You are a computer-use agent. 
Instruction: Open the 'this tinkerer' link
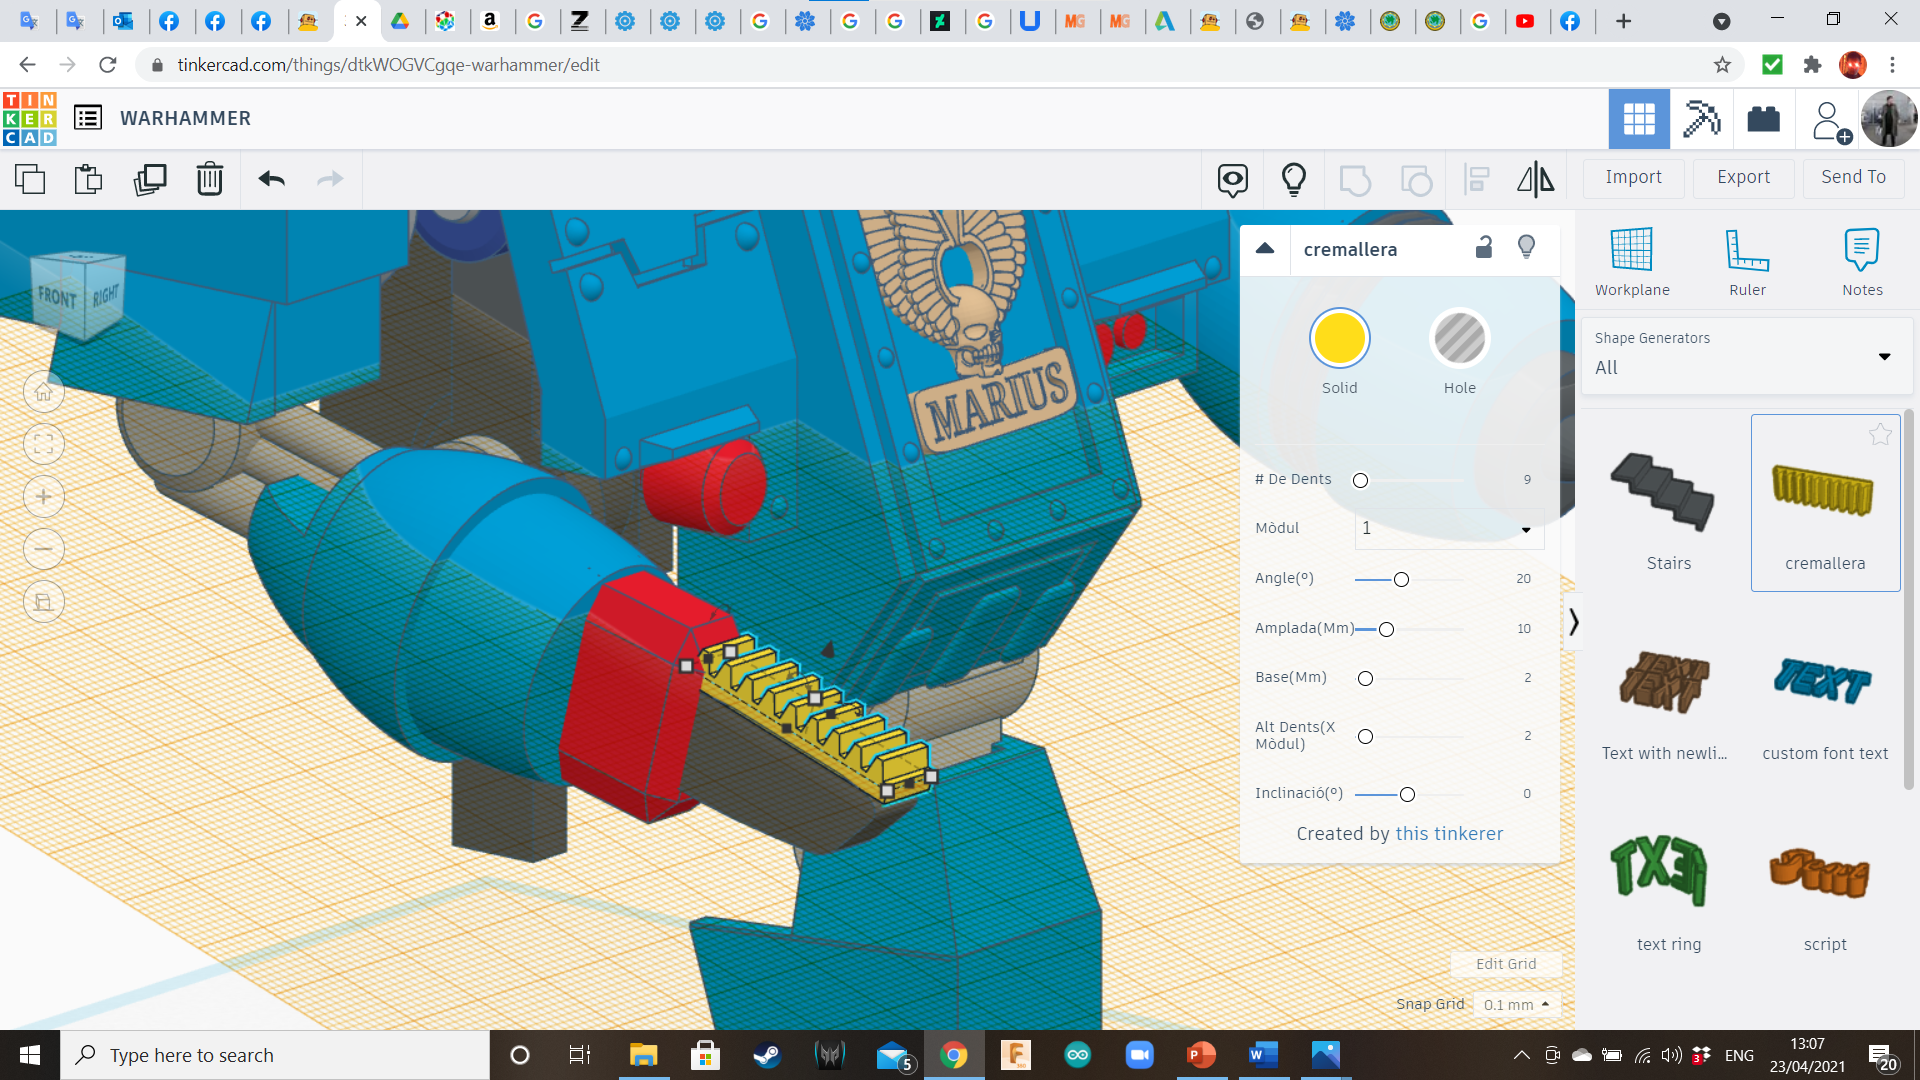point(1449,834)
